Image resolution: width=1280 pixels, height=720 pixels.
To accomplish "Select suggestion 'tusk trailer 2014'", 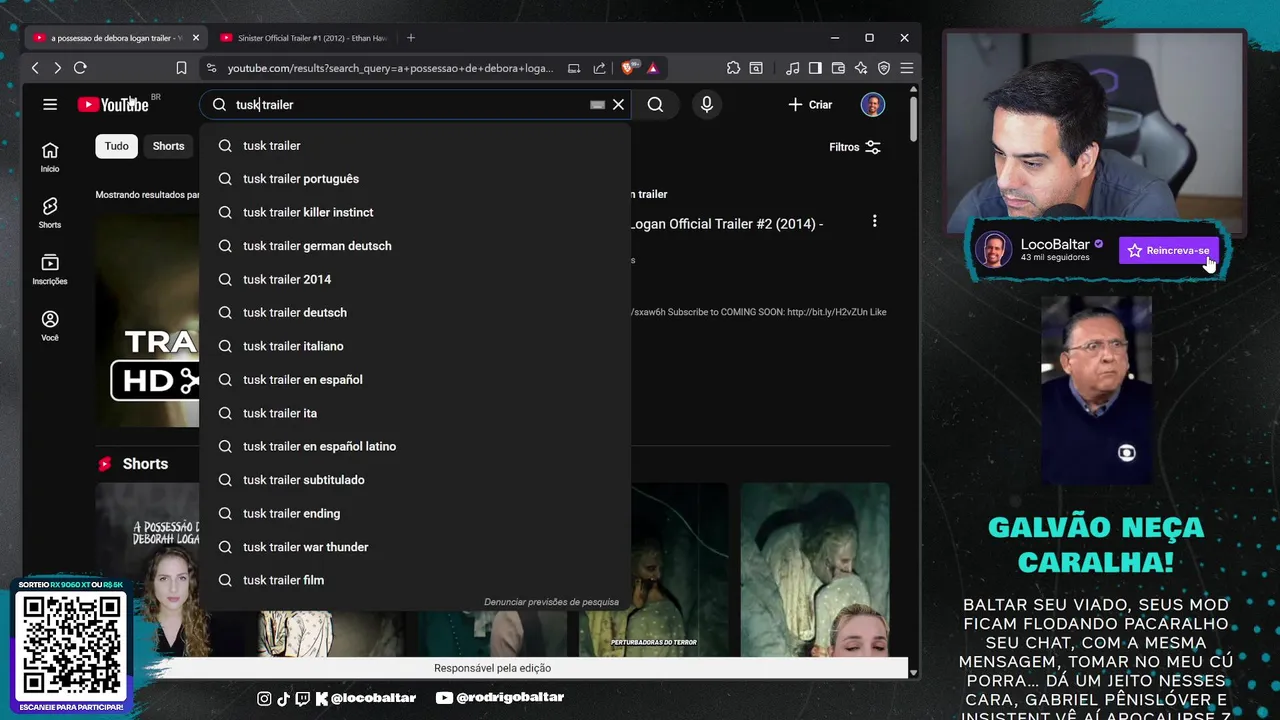I will pos(415,280).
